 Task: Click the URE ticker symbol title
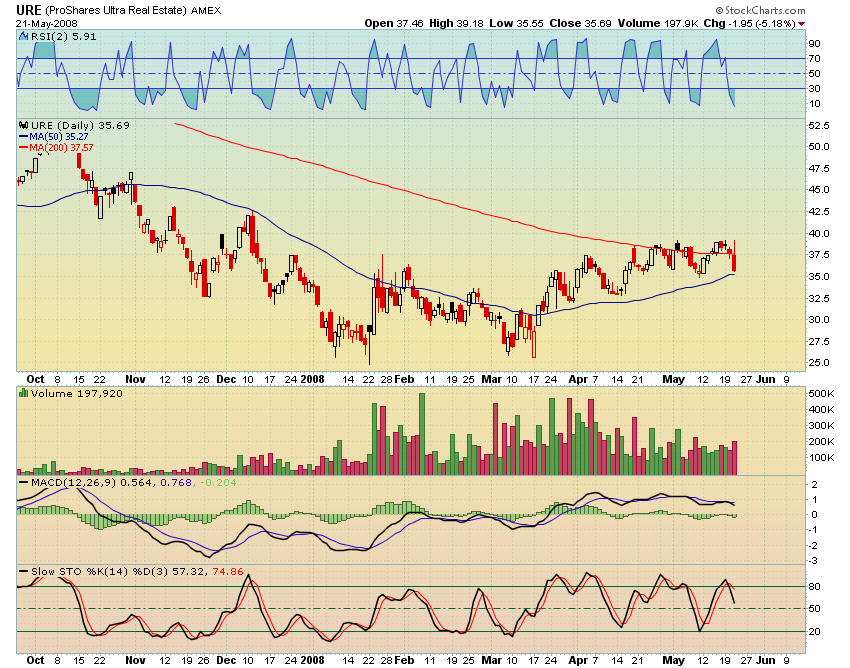(x=29, y=10)
